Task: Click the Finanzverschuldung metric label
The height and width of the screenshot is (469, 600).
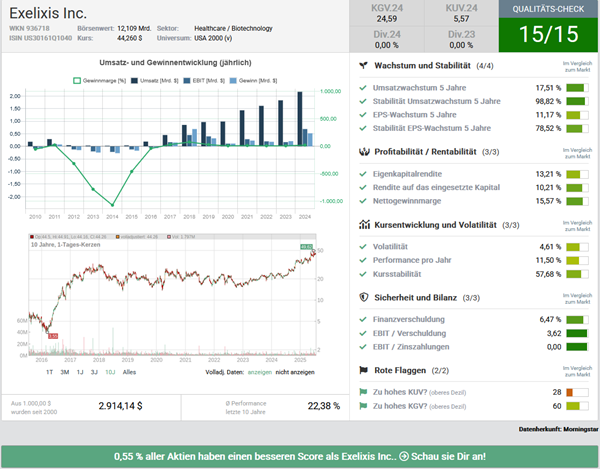Action: [409, 319]
